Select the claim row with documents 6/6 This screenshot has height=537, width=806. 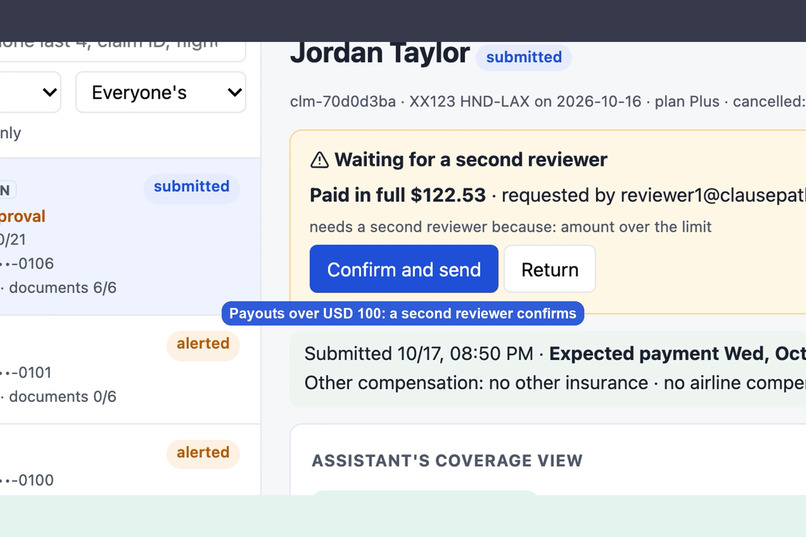point(130,236)
